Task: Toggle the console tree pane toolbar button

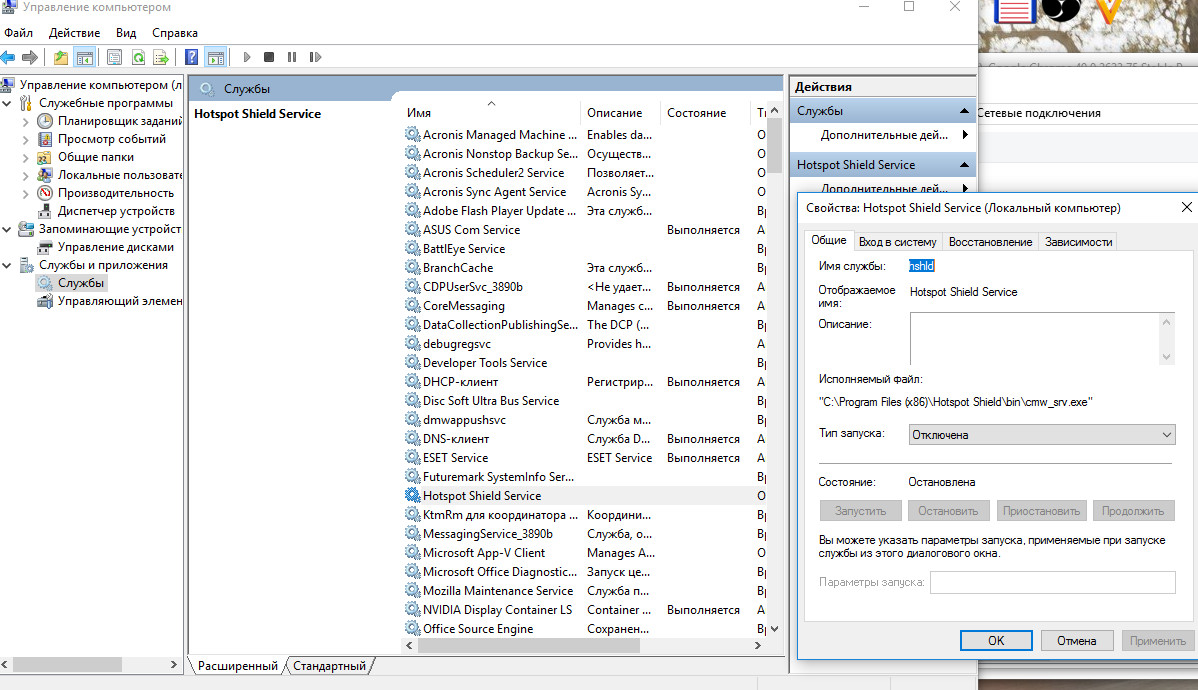Action: coord(85,57)
